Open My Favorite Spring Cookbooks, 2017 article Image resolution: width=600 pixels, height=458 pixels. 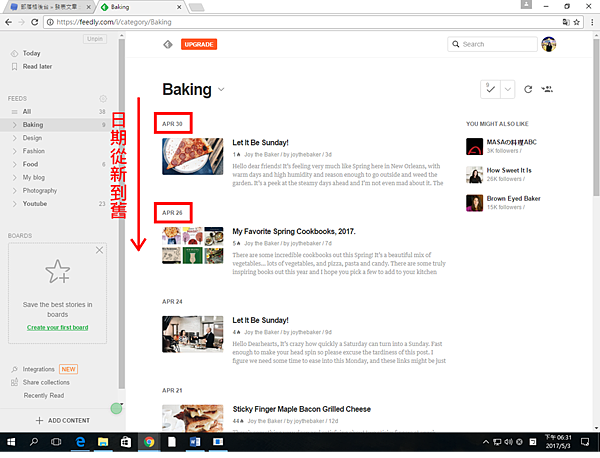coord(294,231)
